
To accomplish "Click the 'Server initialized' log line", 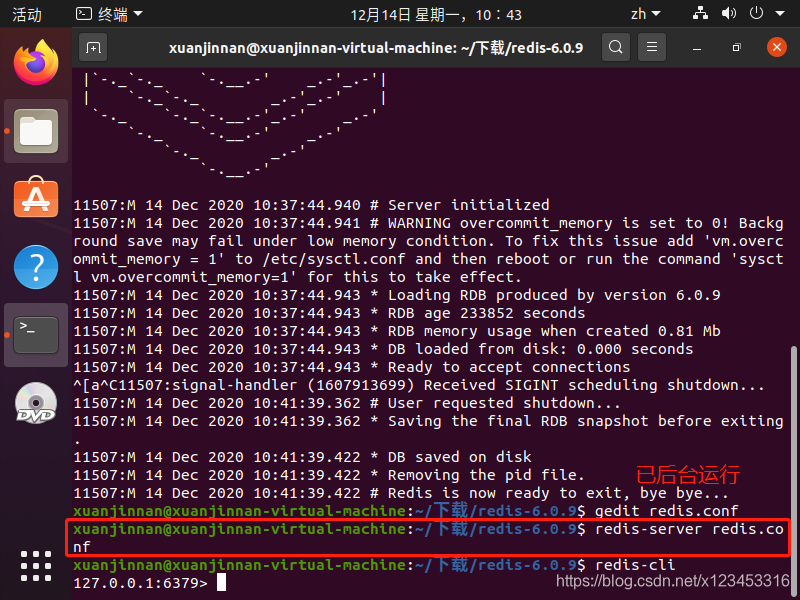I will point(311,205).
